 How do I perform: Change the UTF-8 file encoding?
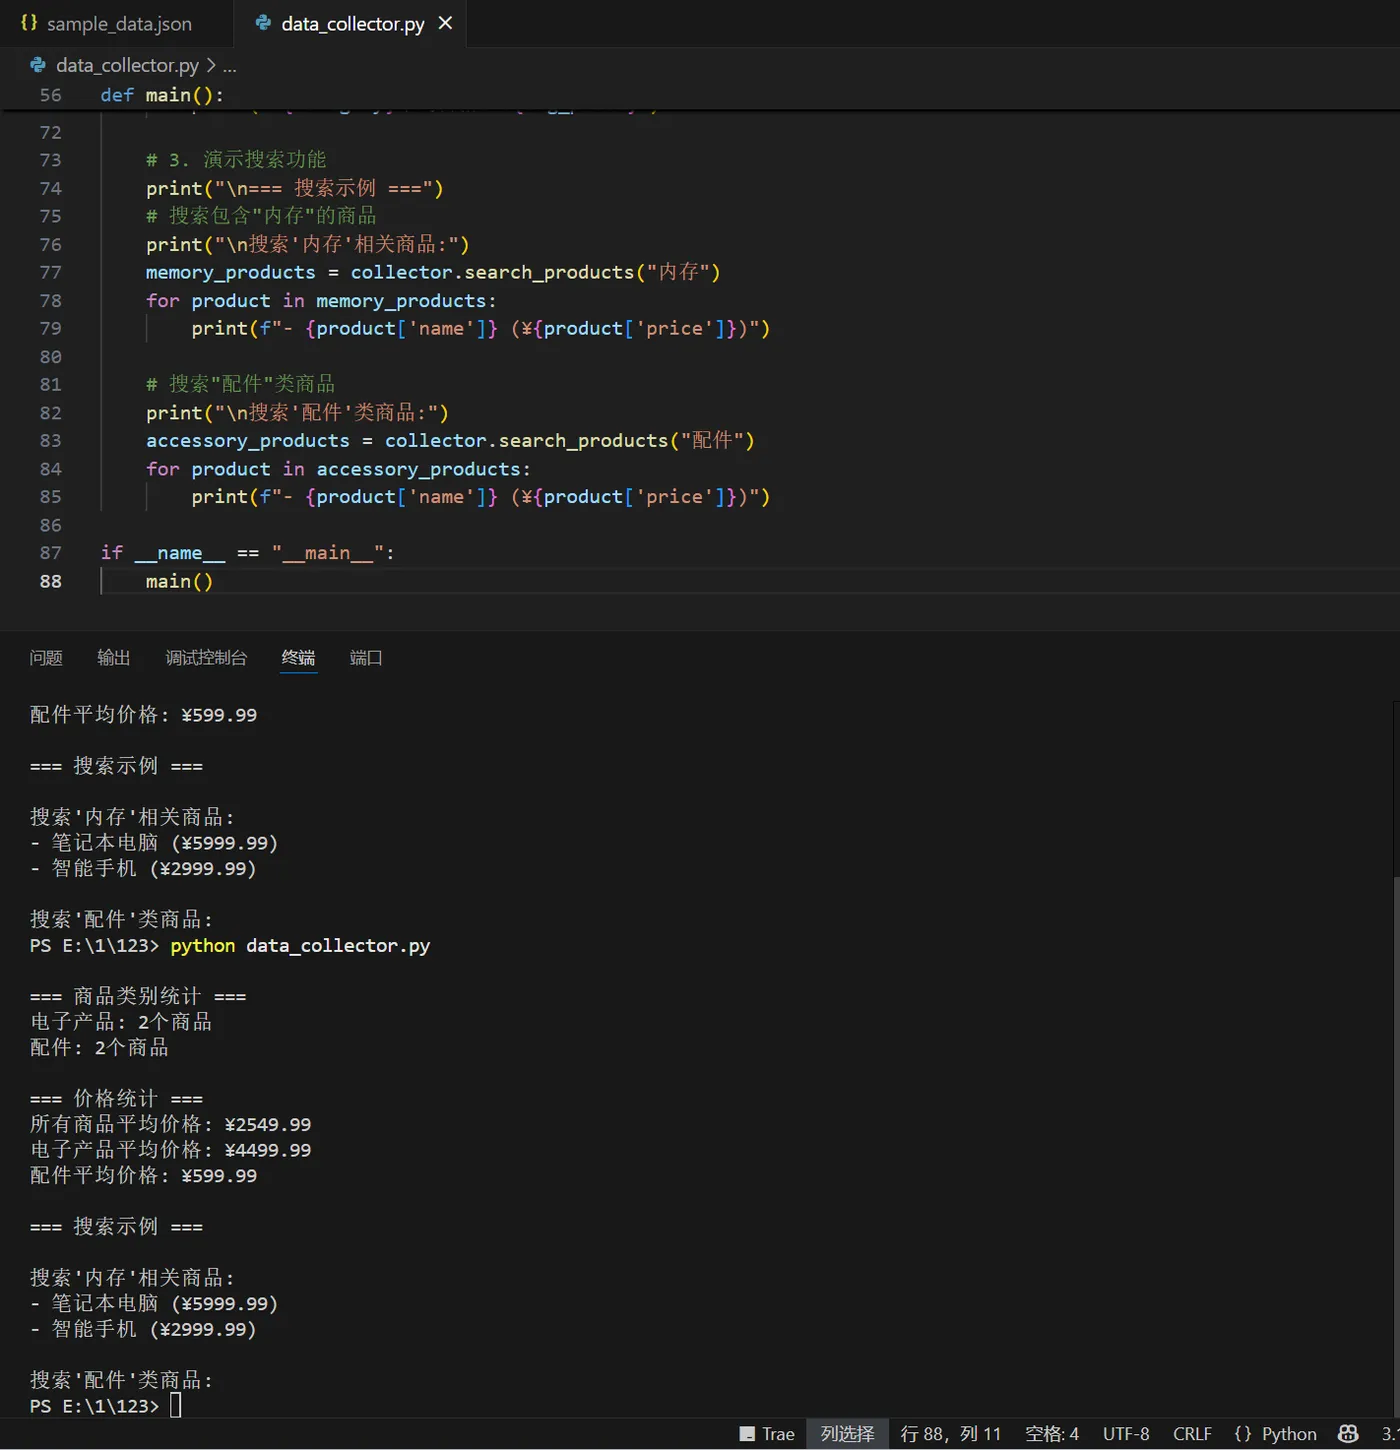click(x=1126, y=1434)
